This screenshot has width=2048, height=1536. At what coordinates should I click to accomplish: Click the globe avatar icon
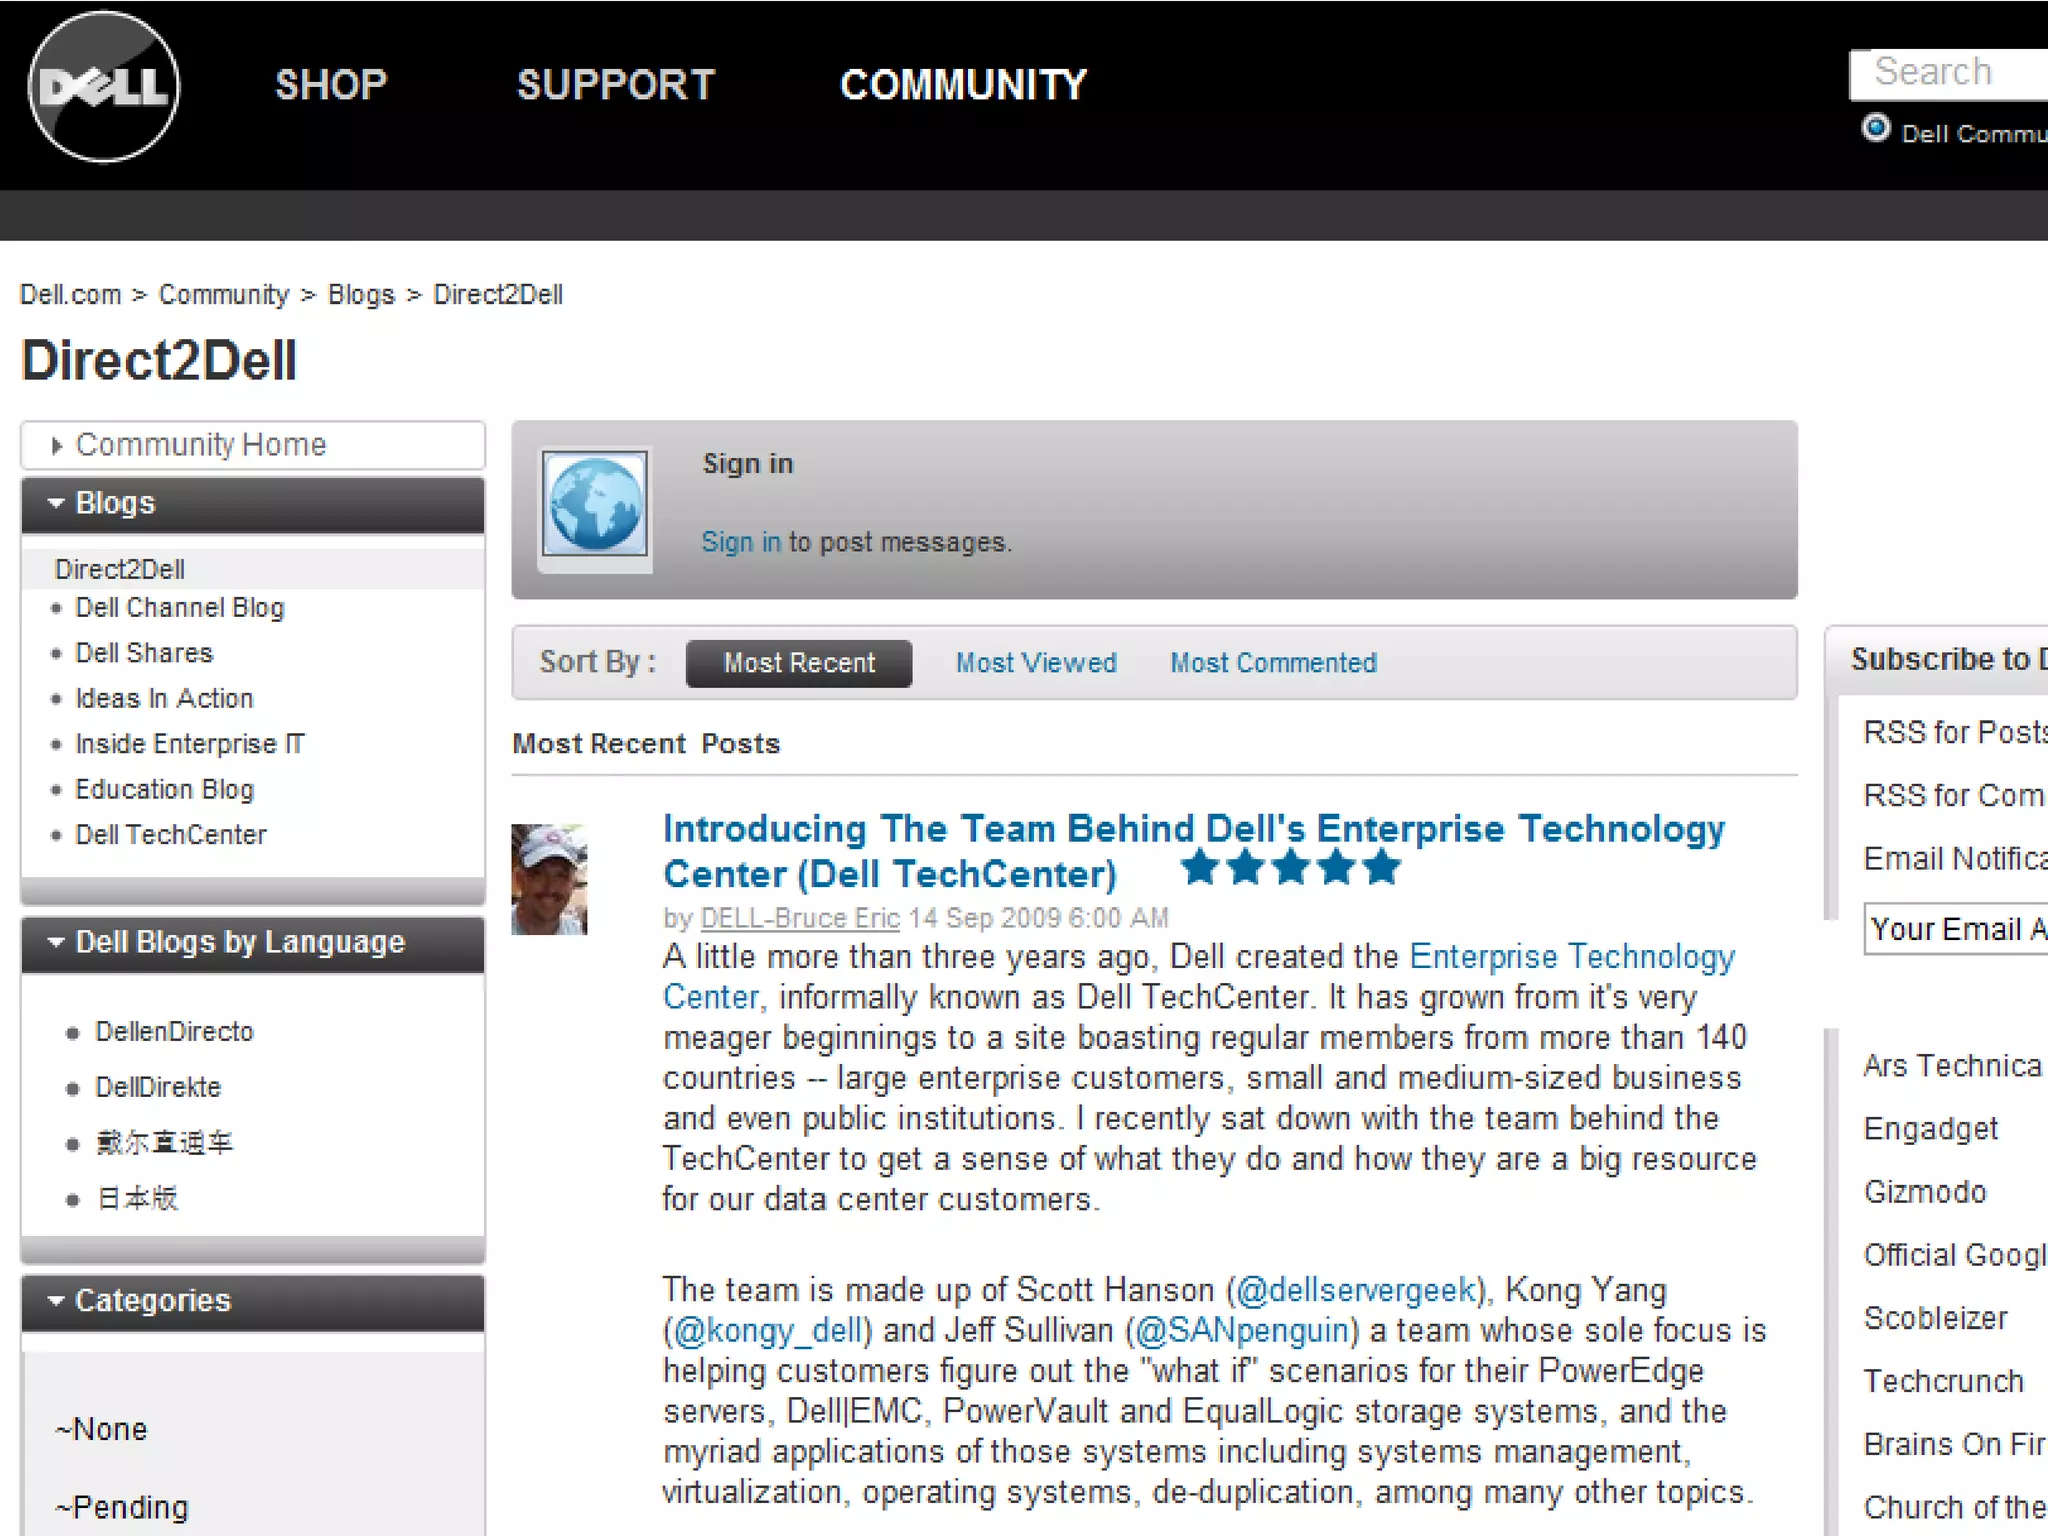pos(595,505)
